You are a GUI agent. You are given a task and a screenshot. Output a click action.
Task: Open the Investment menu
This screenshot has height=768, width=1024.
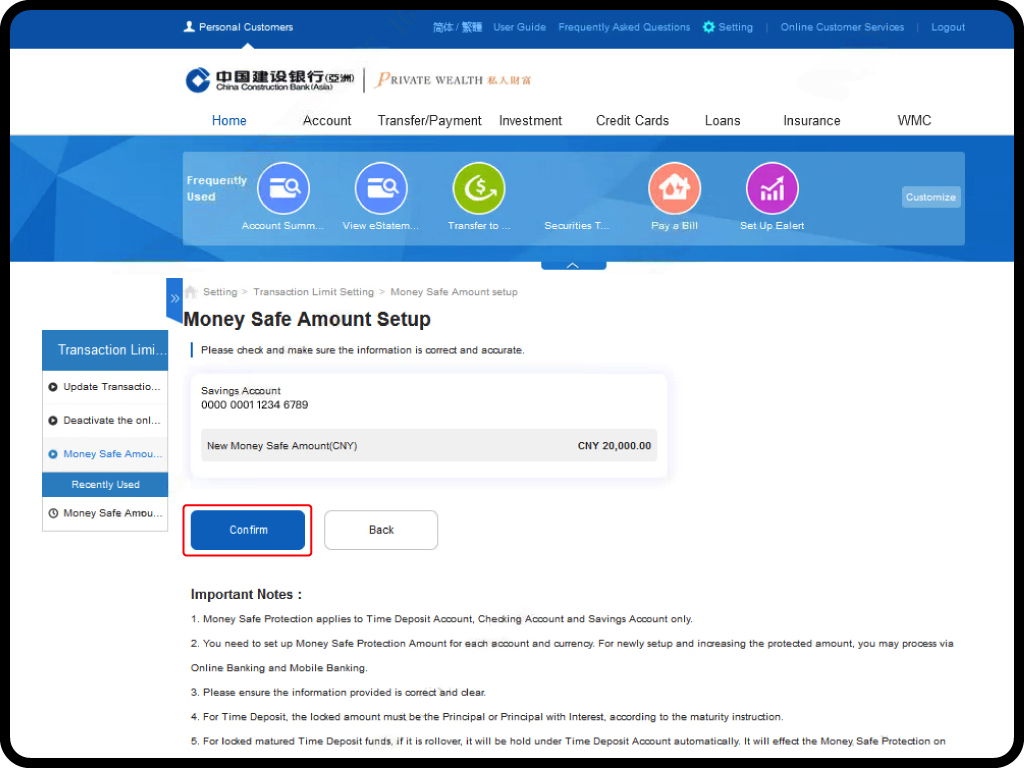530,120
